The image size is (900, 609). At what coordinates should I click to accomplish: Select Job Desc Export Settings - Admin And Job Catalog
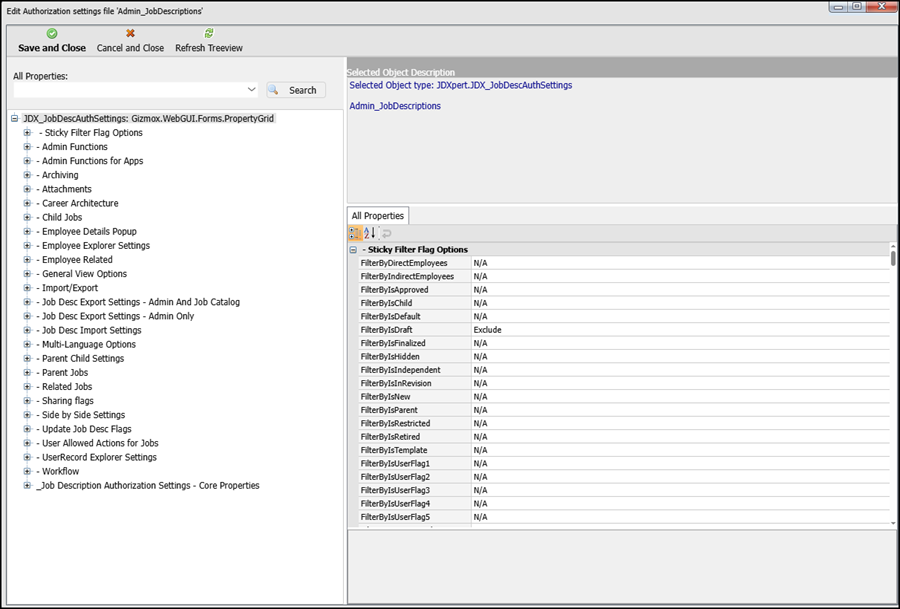click(x=138, y=302)
